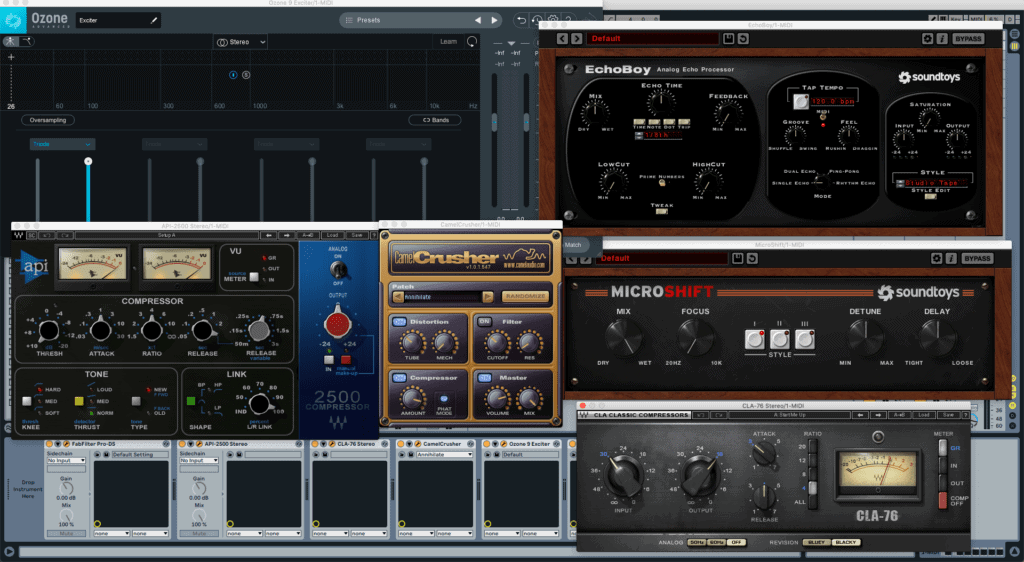Click EchoBoy Style Edit button
Image resolution: width=1024 pixels, height=562 pixels.
pos(931,196)
